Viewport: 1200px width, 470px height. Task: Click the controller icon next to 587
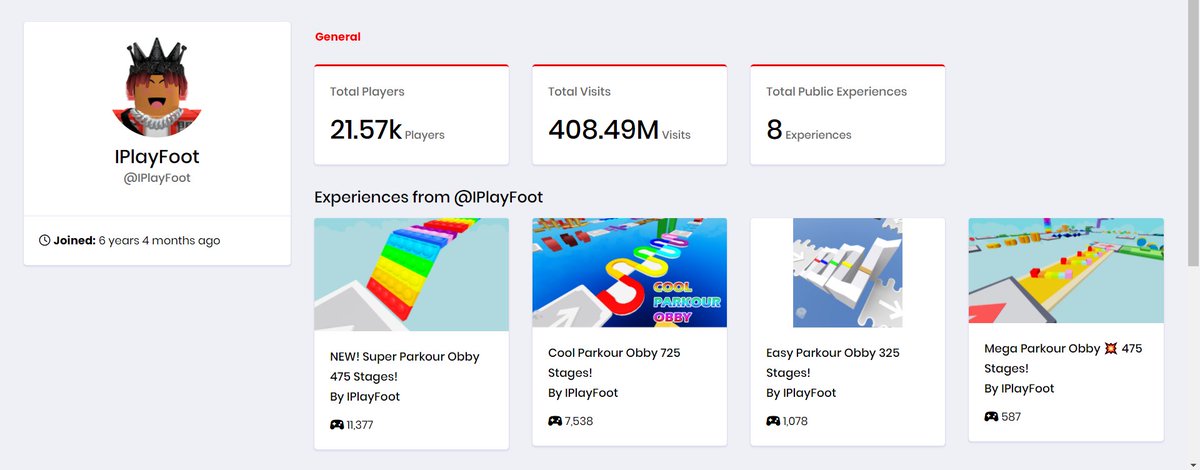(990, 417)
